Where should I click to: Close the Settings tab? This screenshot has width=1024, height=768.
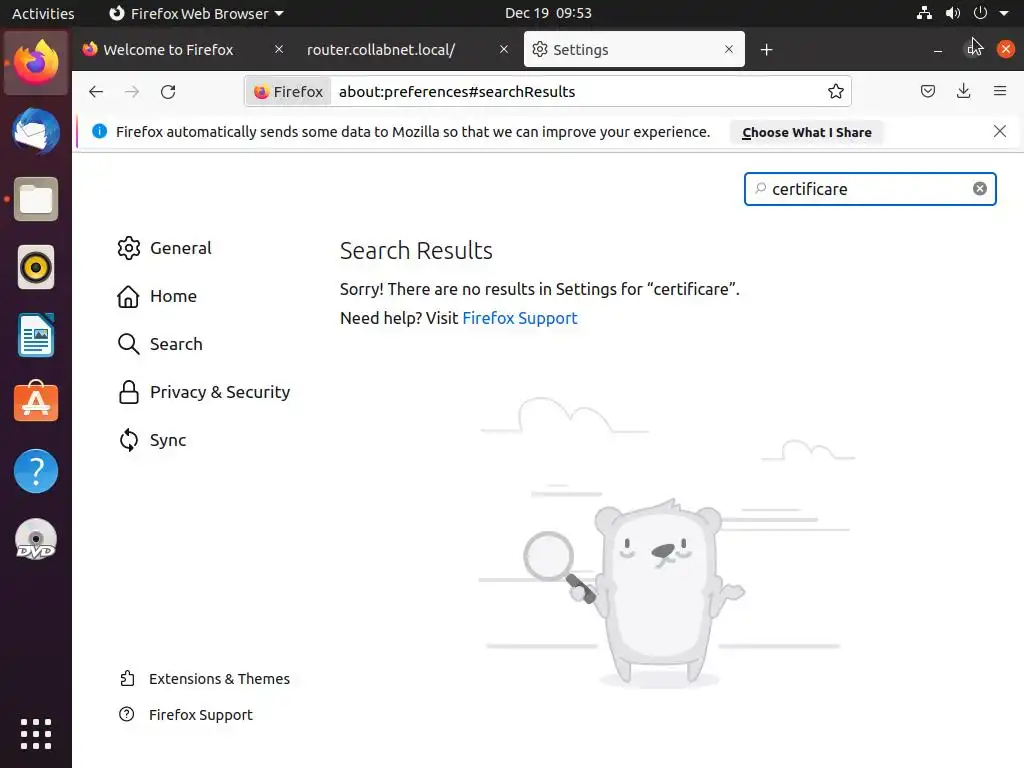tap(729, 49)
